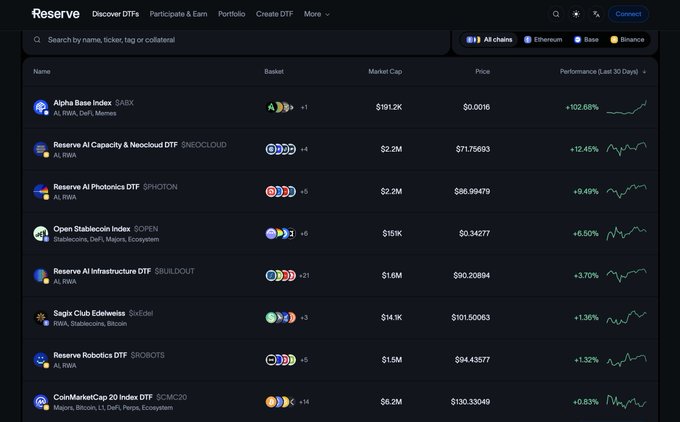This screenshot has width=680, height=422.
Task: Open Reserve Robotics DTF link
Action: 90,355
